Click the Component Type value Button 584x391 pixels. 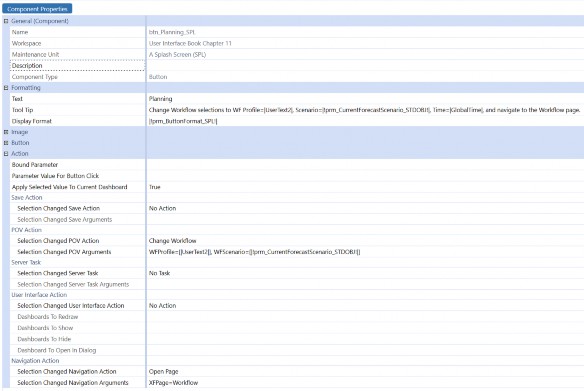coord(158,77)
